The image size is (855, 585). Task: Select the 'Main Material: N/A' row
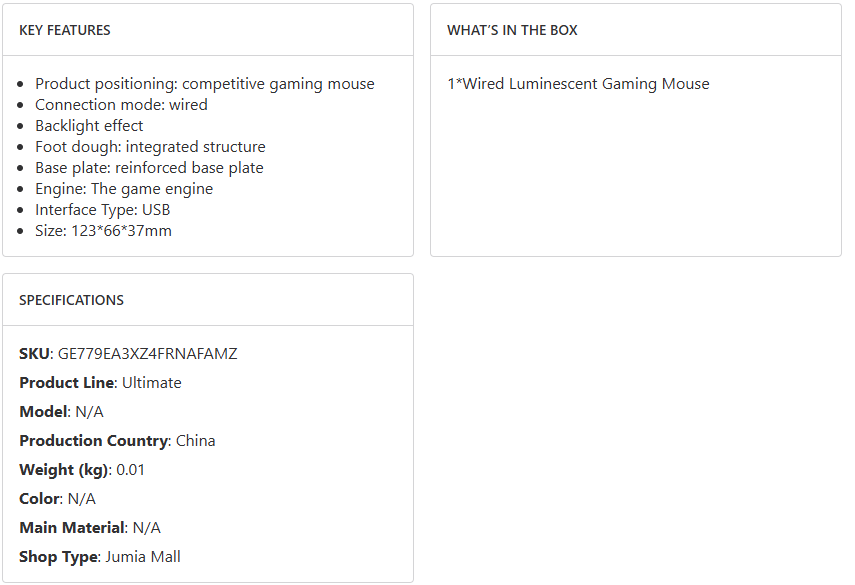[90, 528]
